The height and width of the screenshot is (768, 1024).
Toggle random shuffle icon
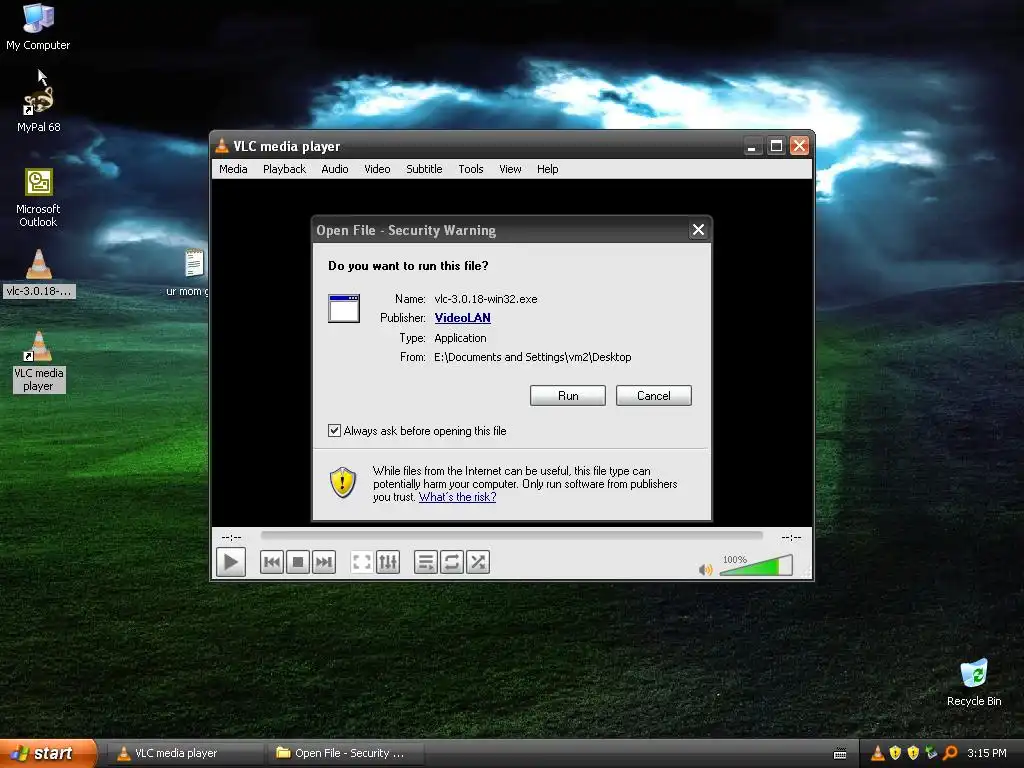point(478,562)
